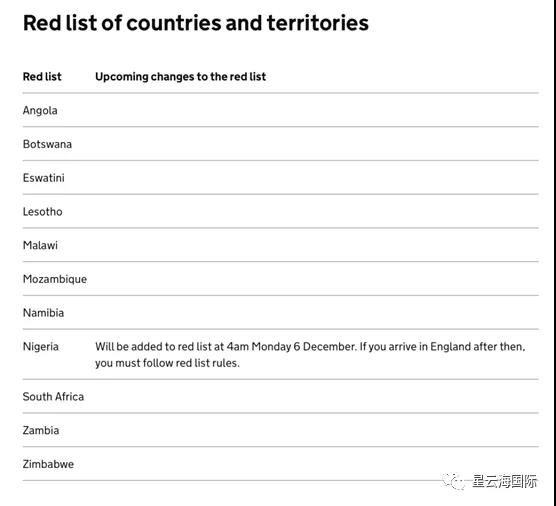Click the 星云海国际 watermark text
Viewport: 556px width, 506px height.
click(505, 482)
